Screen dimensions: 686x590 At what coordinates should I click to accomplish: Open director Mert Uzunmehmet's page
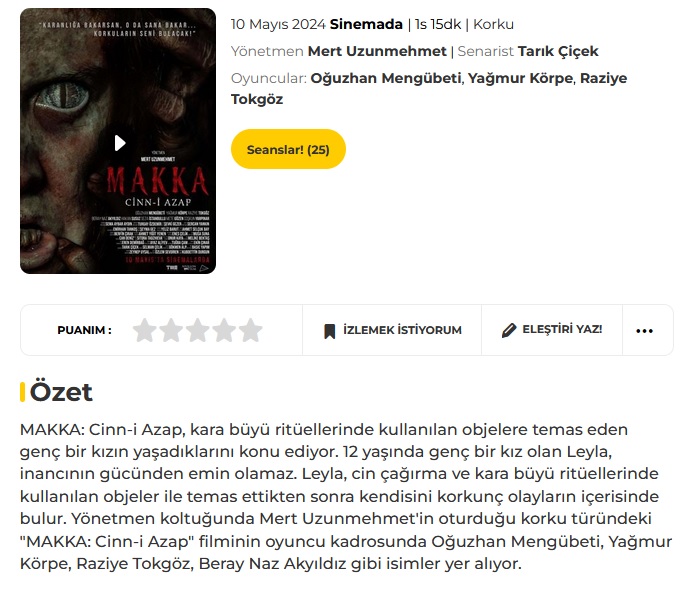coord(377,51)
